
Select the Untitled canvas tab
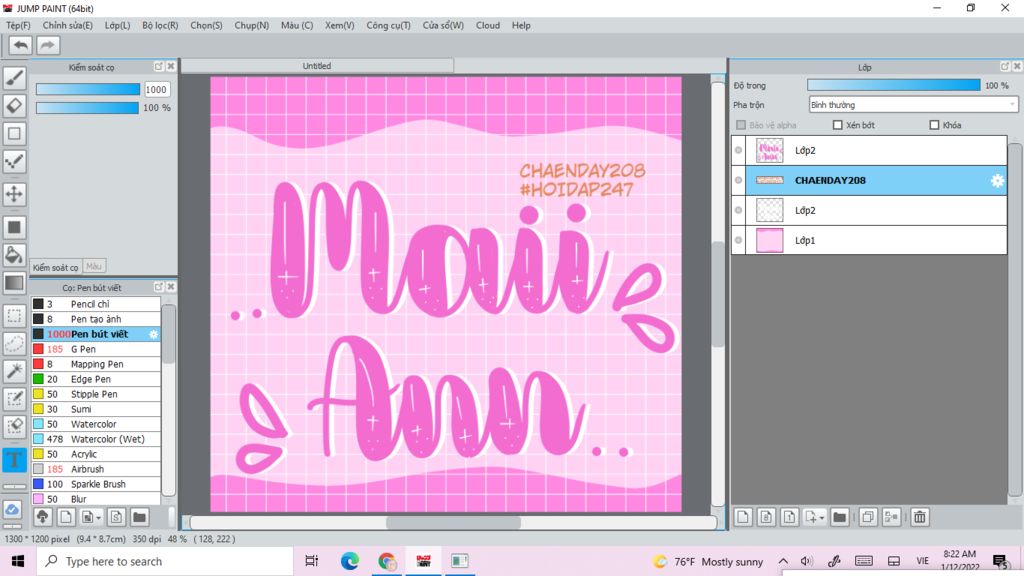[x=317, y=66]
